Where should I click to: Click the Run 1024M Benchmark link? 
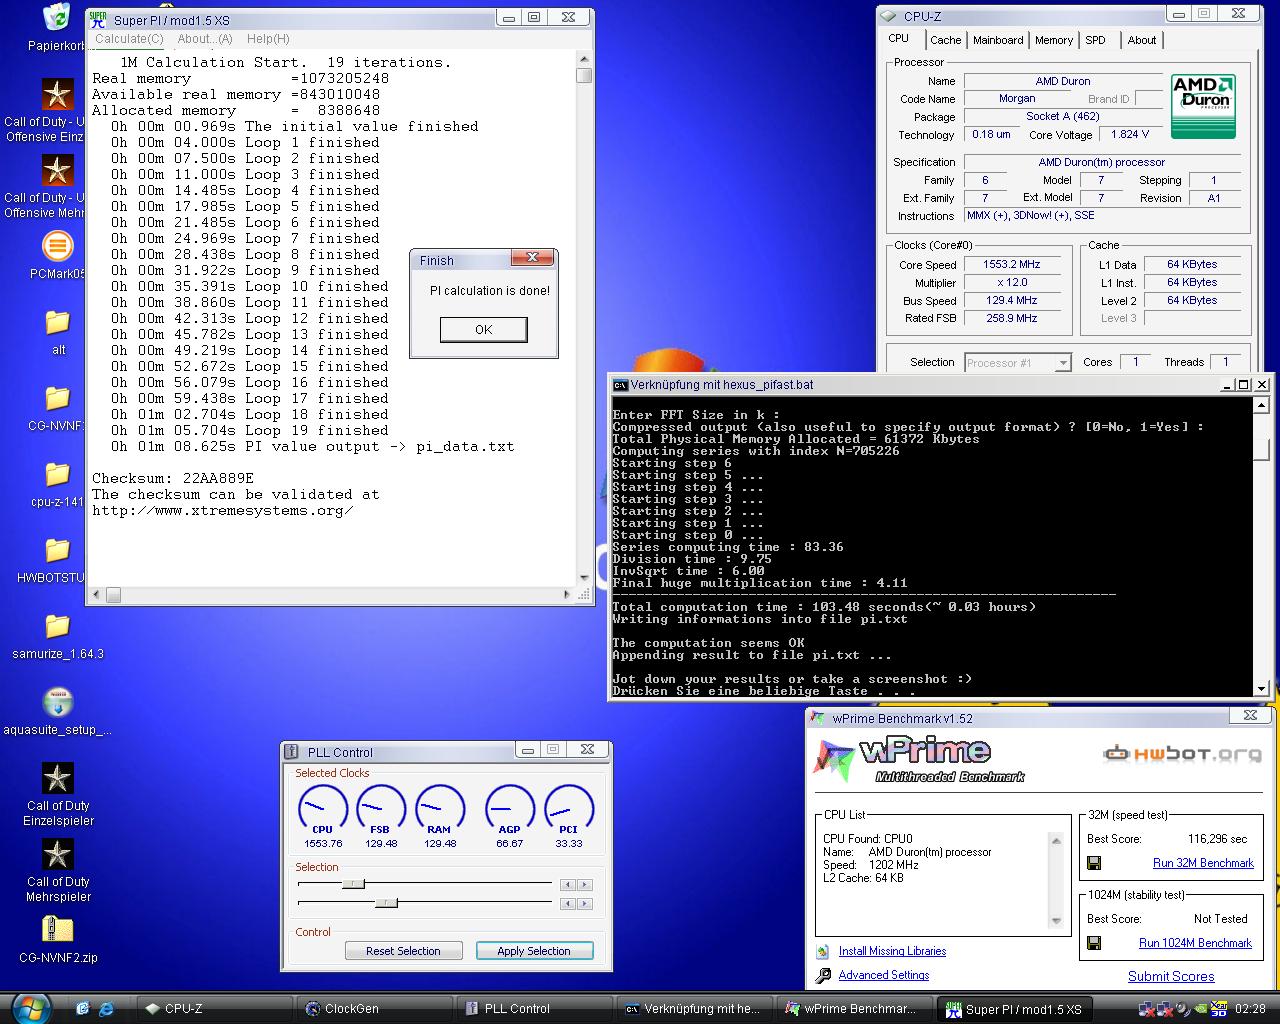tap(1195, 943)
